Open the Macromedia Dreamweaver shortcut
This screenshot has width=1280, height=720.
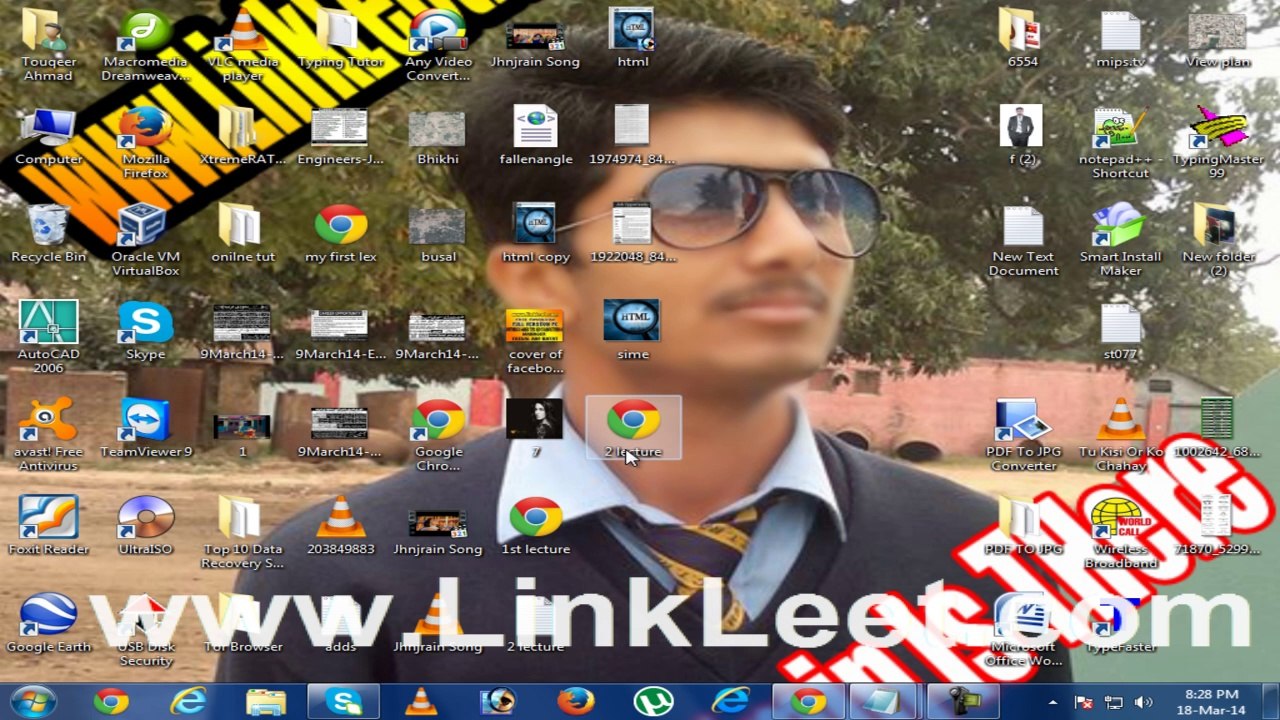[x=145, y=46]
